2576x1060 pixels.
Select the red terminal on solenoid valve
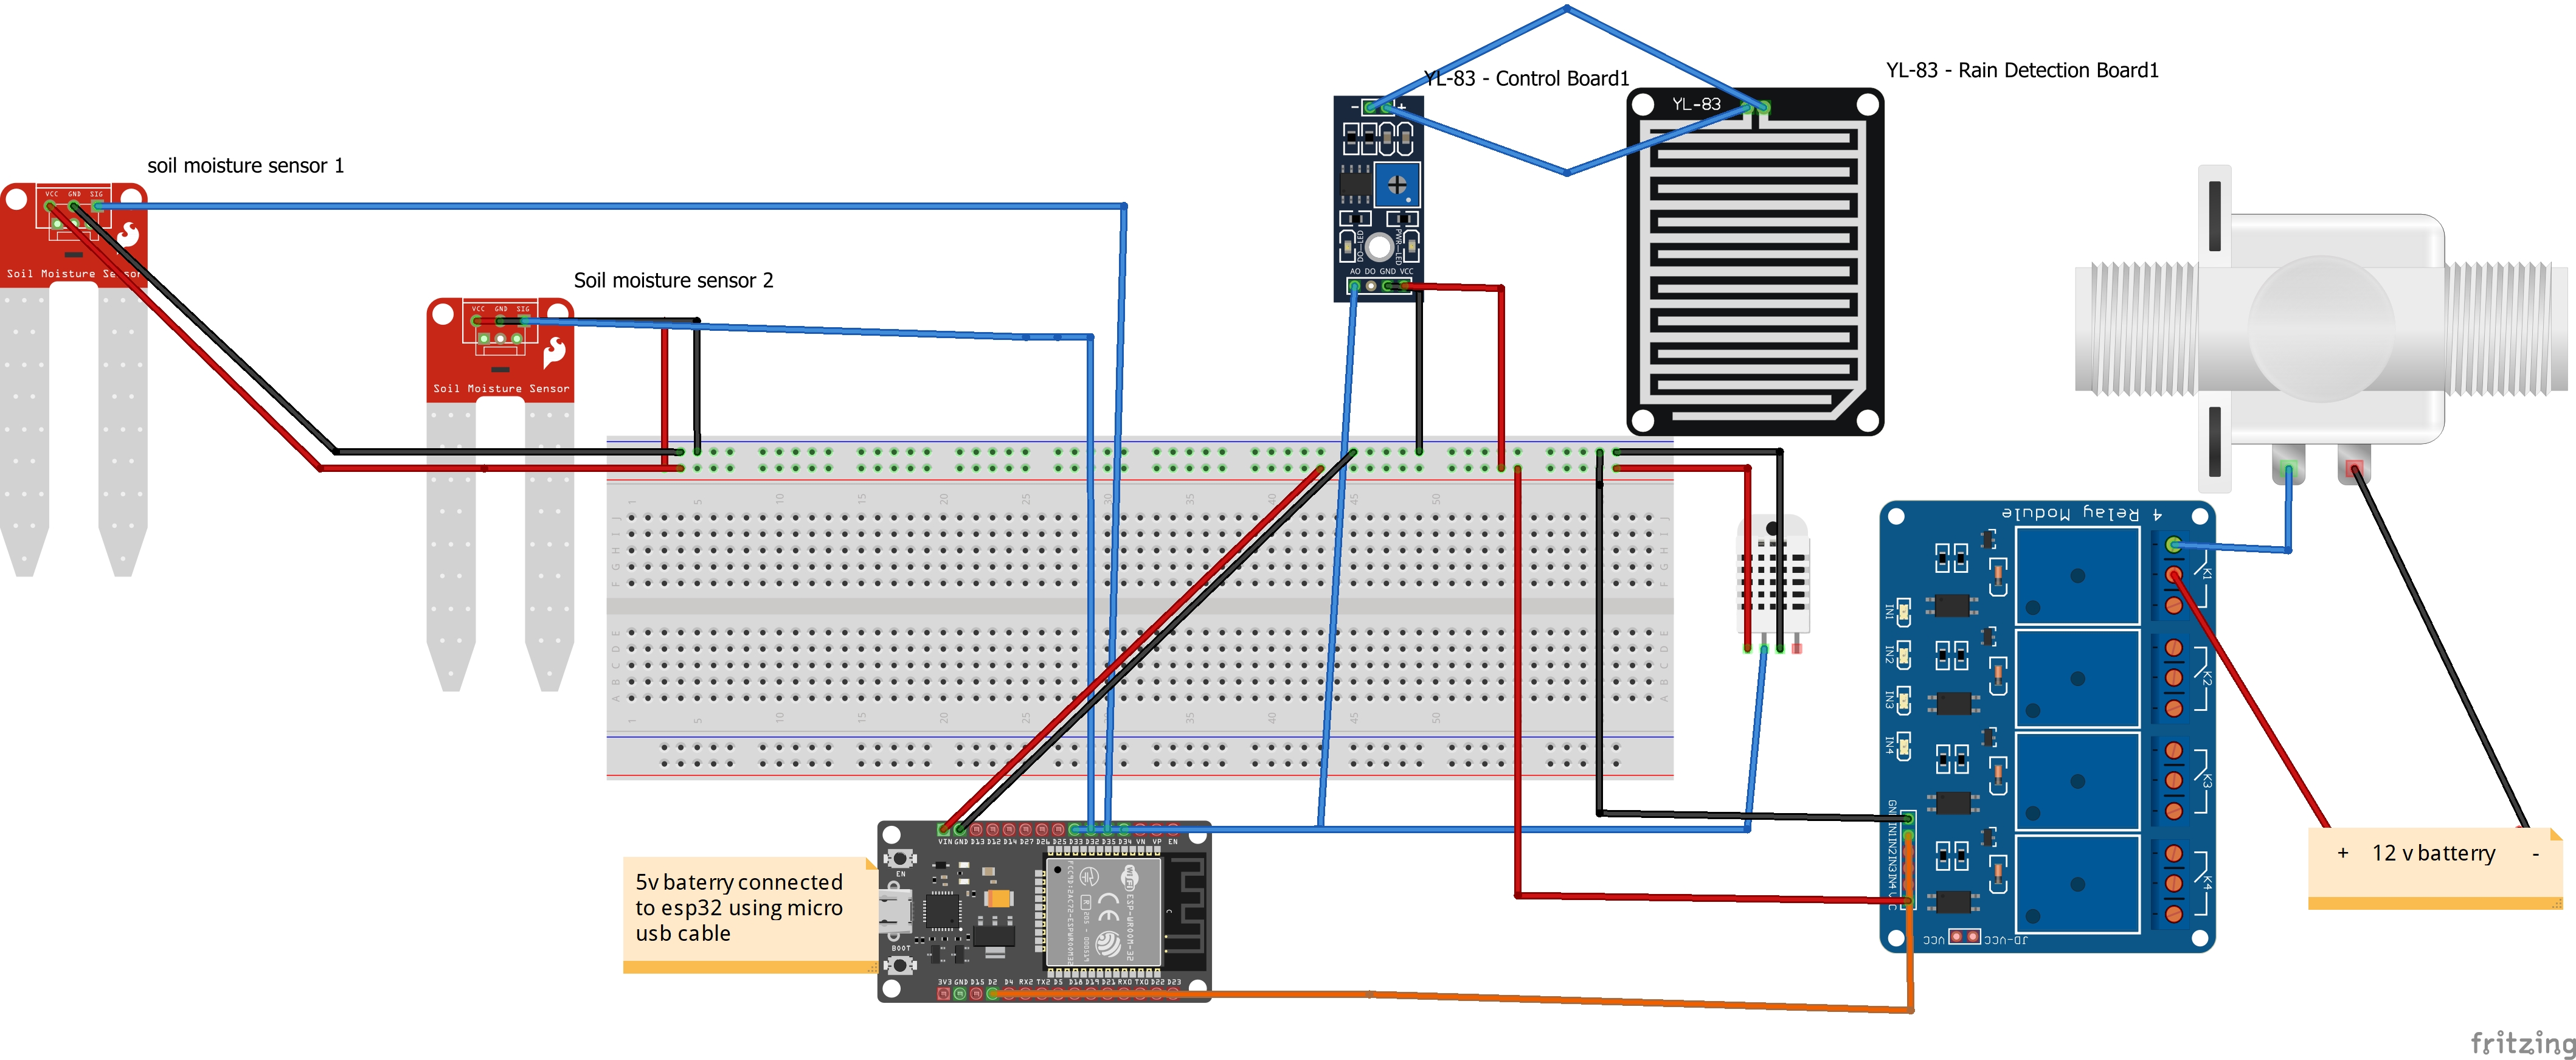point(2354,469)
